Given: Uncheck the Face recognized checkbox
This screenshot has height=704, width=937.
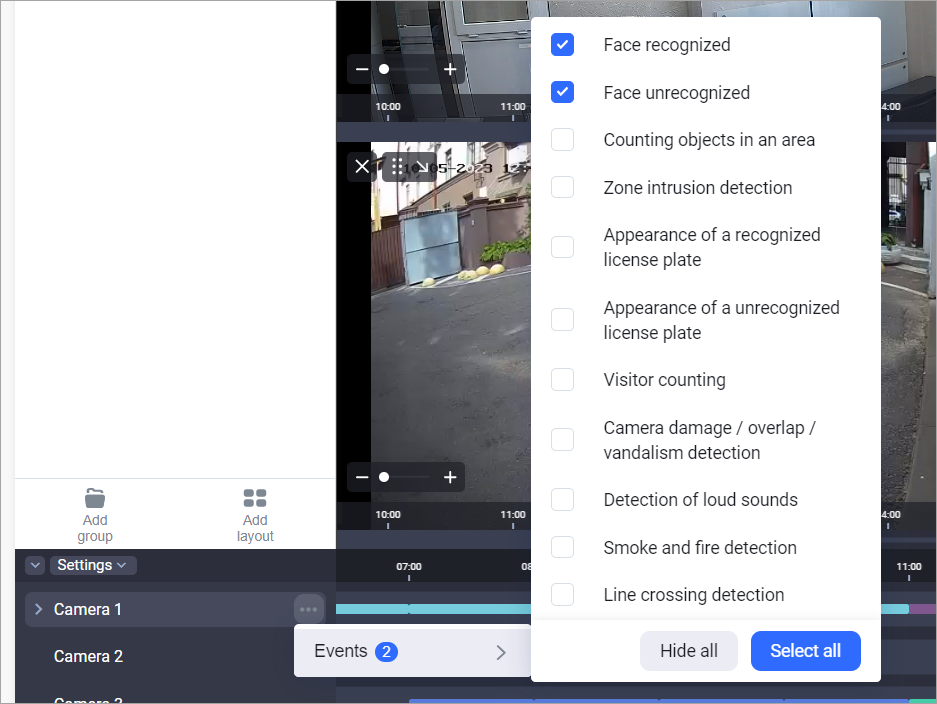Looking at the screenshot, I should point(563,45).
